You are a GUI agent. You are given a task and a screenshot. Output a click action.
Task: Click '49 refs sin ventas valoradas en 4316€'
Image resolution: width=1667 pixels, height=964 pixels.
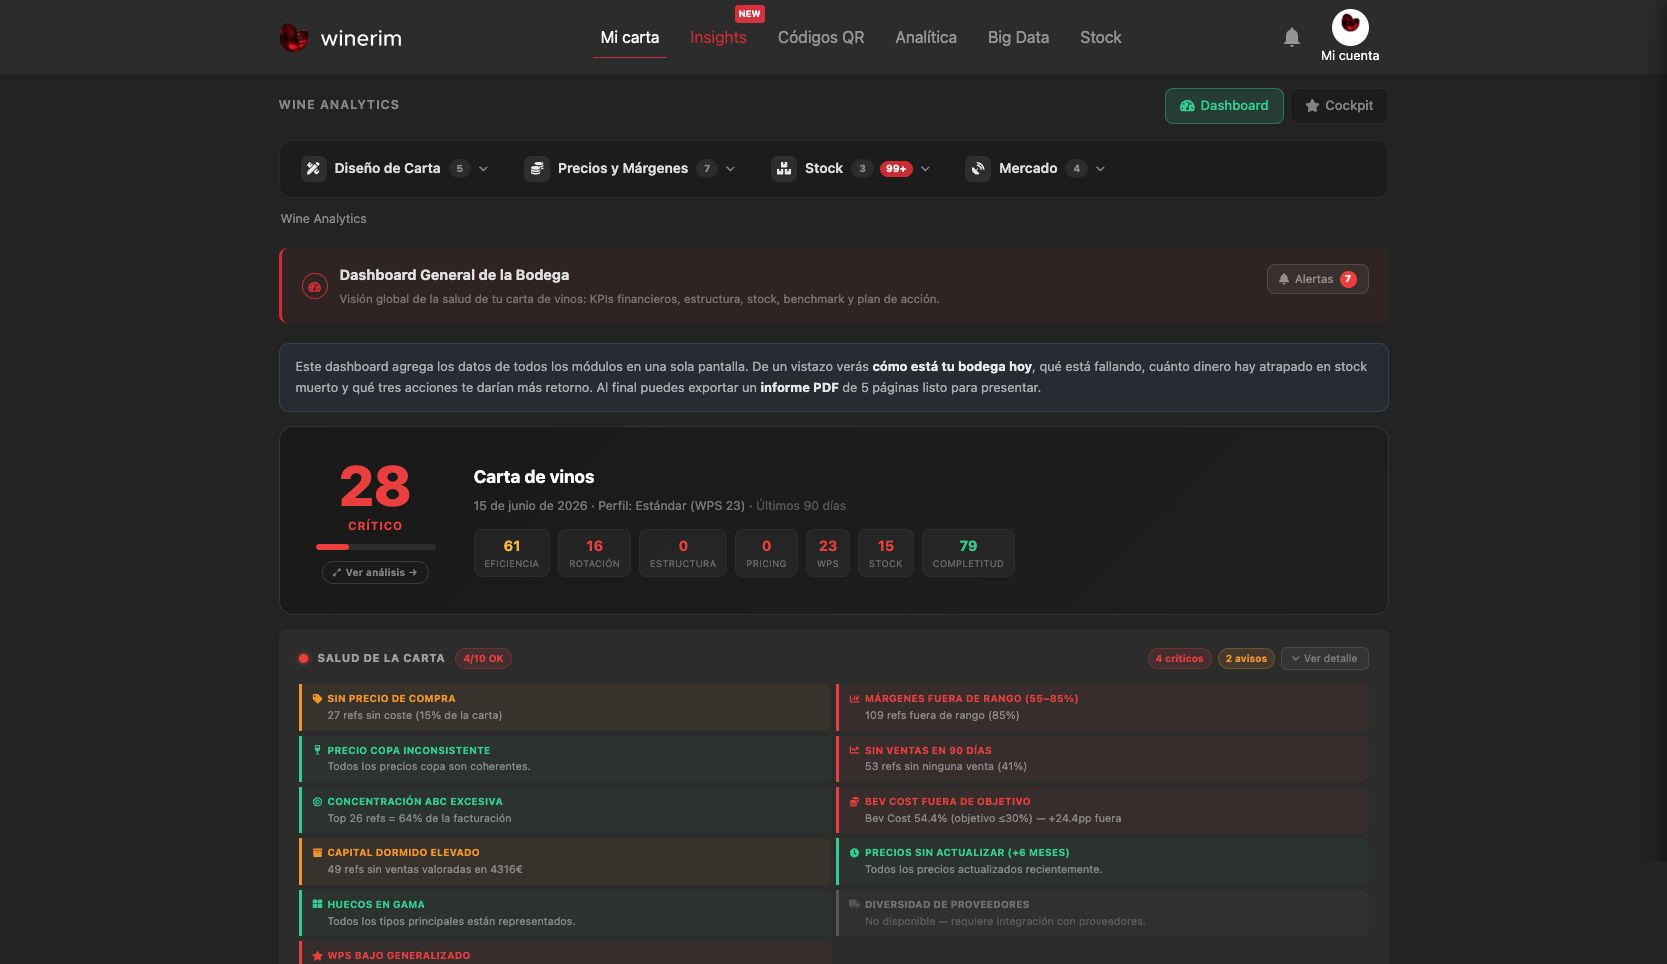tap(425, 869)
